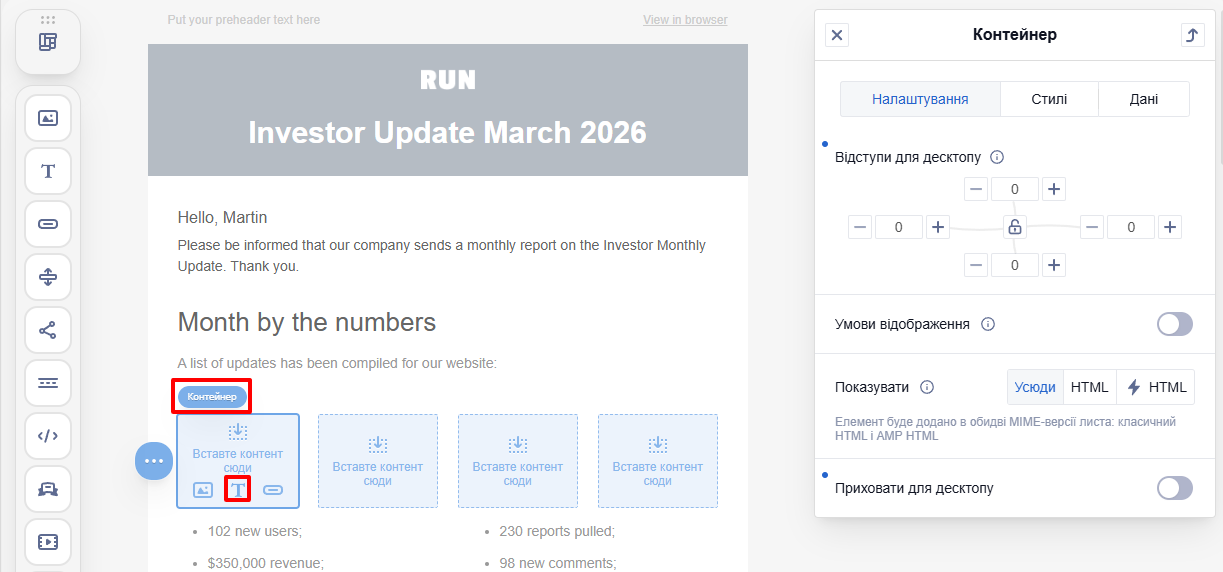Show info for Відступи для десктопу
Screen dimensions: 1223x572
[x=997, y=157]
